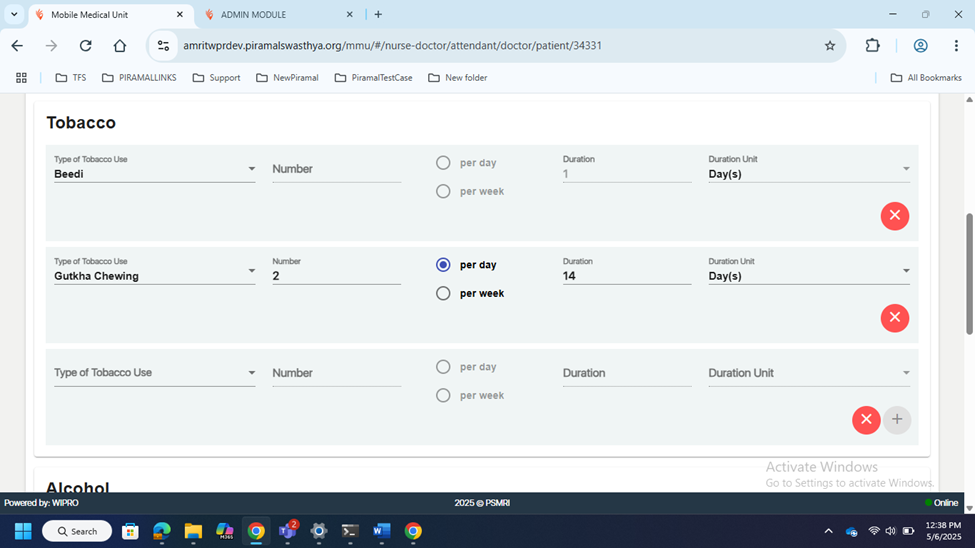975x548 pixels.
Task: Click Number field containing 2
Action: click(x=336, y=271)
